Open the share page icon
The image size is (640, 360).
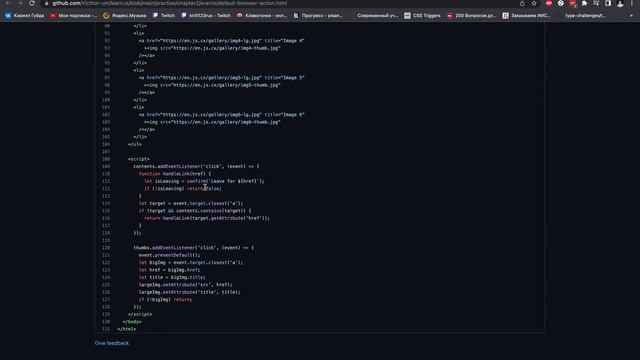(x=522, y=3)
